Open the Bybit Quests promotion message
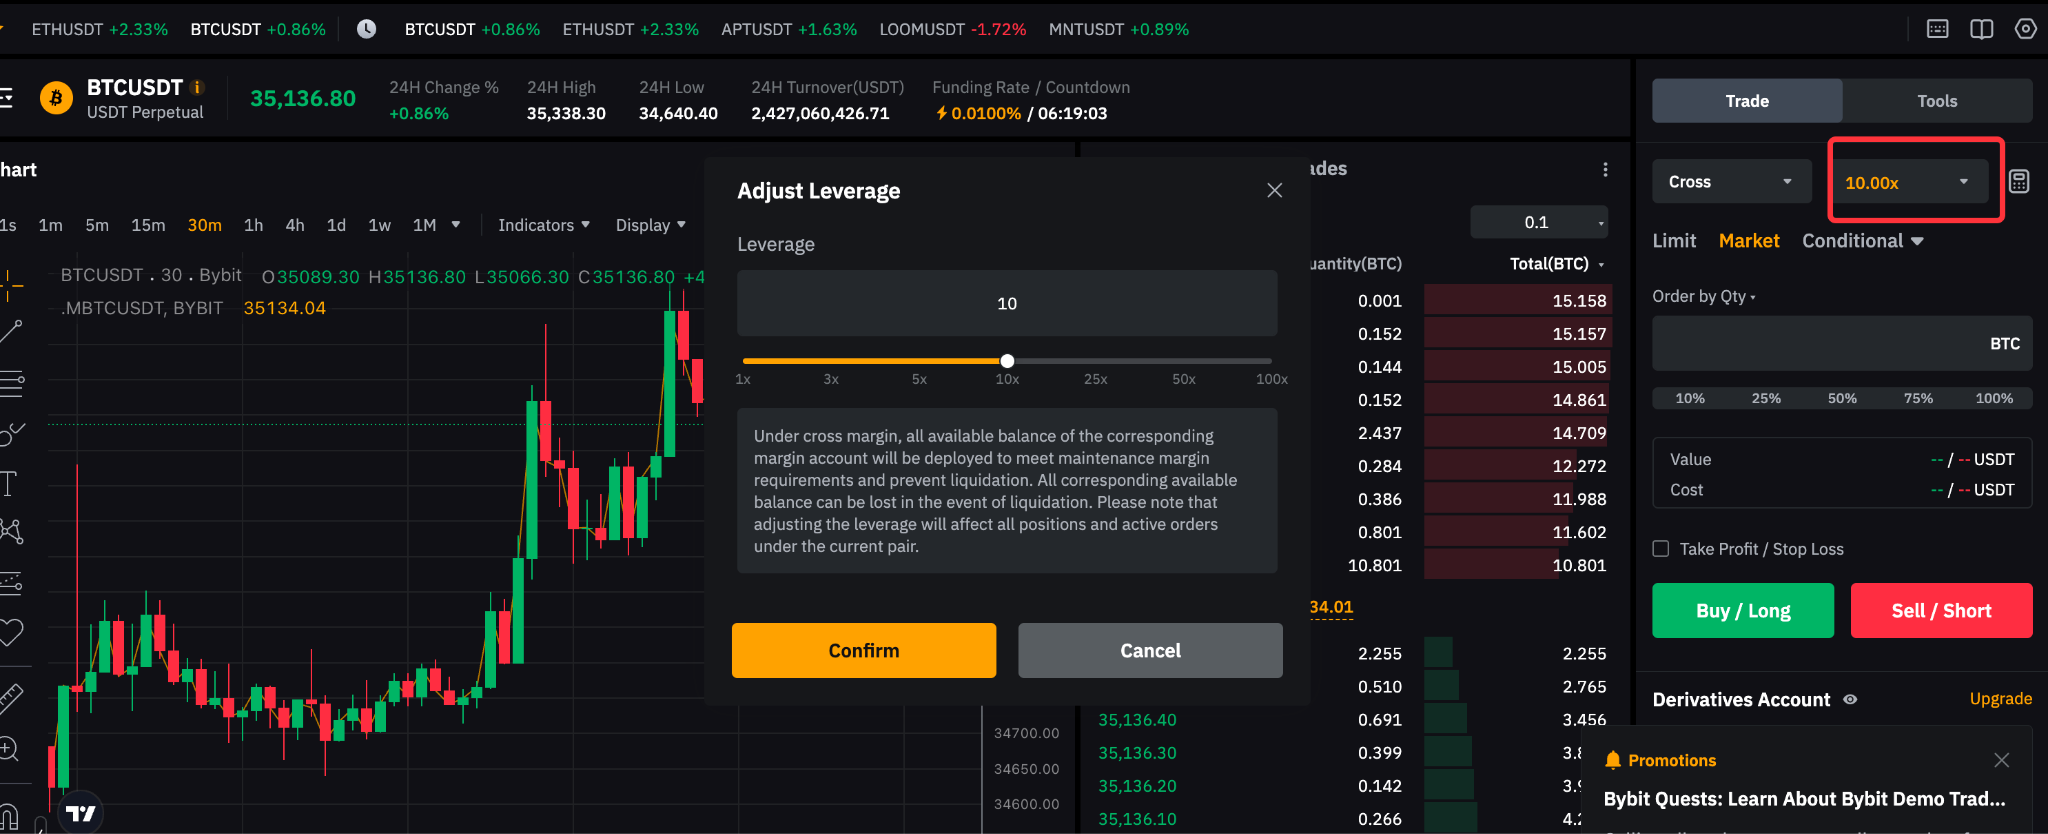 pyautogui.click(x=1804, y=799)
